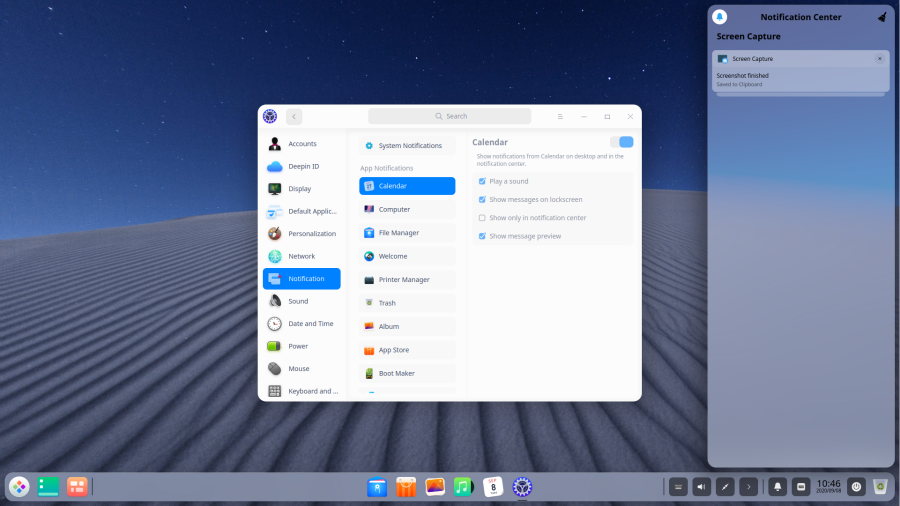900x506 pixels.
Task: Open the Personalization settings category
Action: click(x=301, y=233)
